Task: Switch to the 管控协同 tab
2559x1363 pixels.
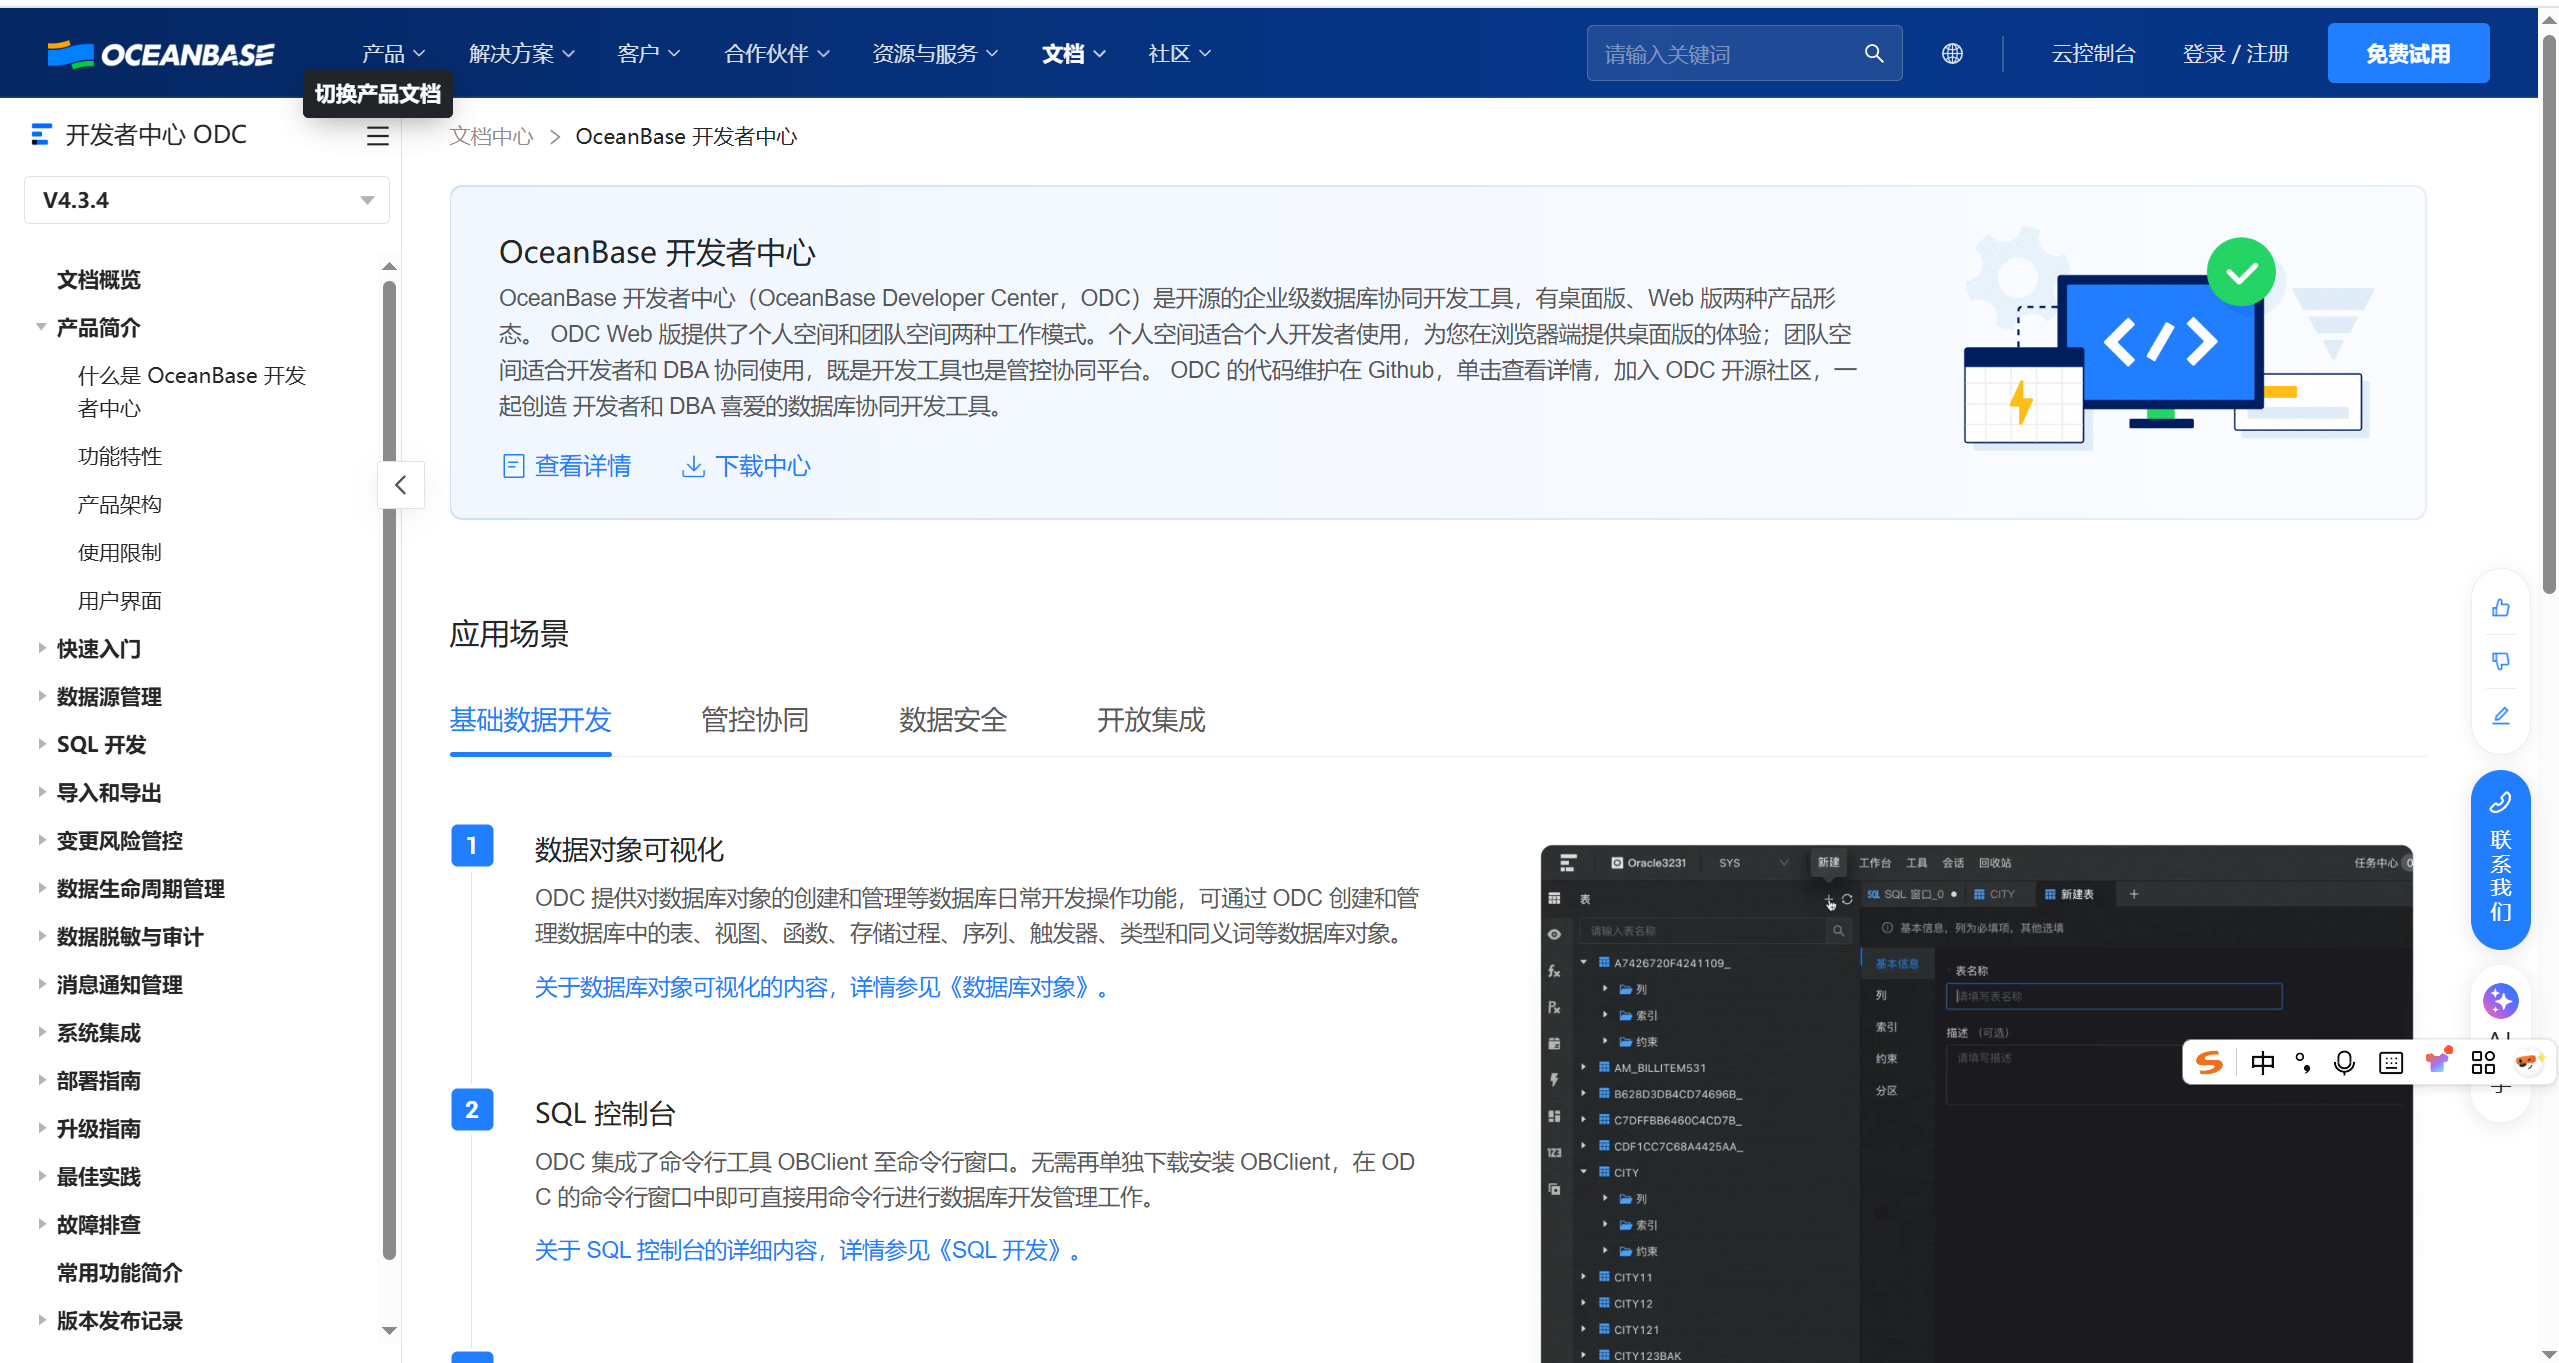Action: pyautogui.click(x=755, y=720)
